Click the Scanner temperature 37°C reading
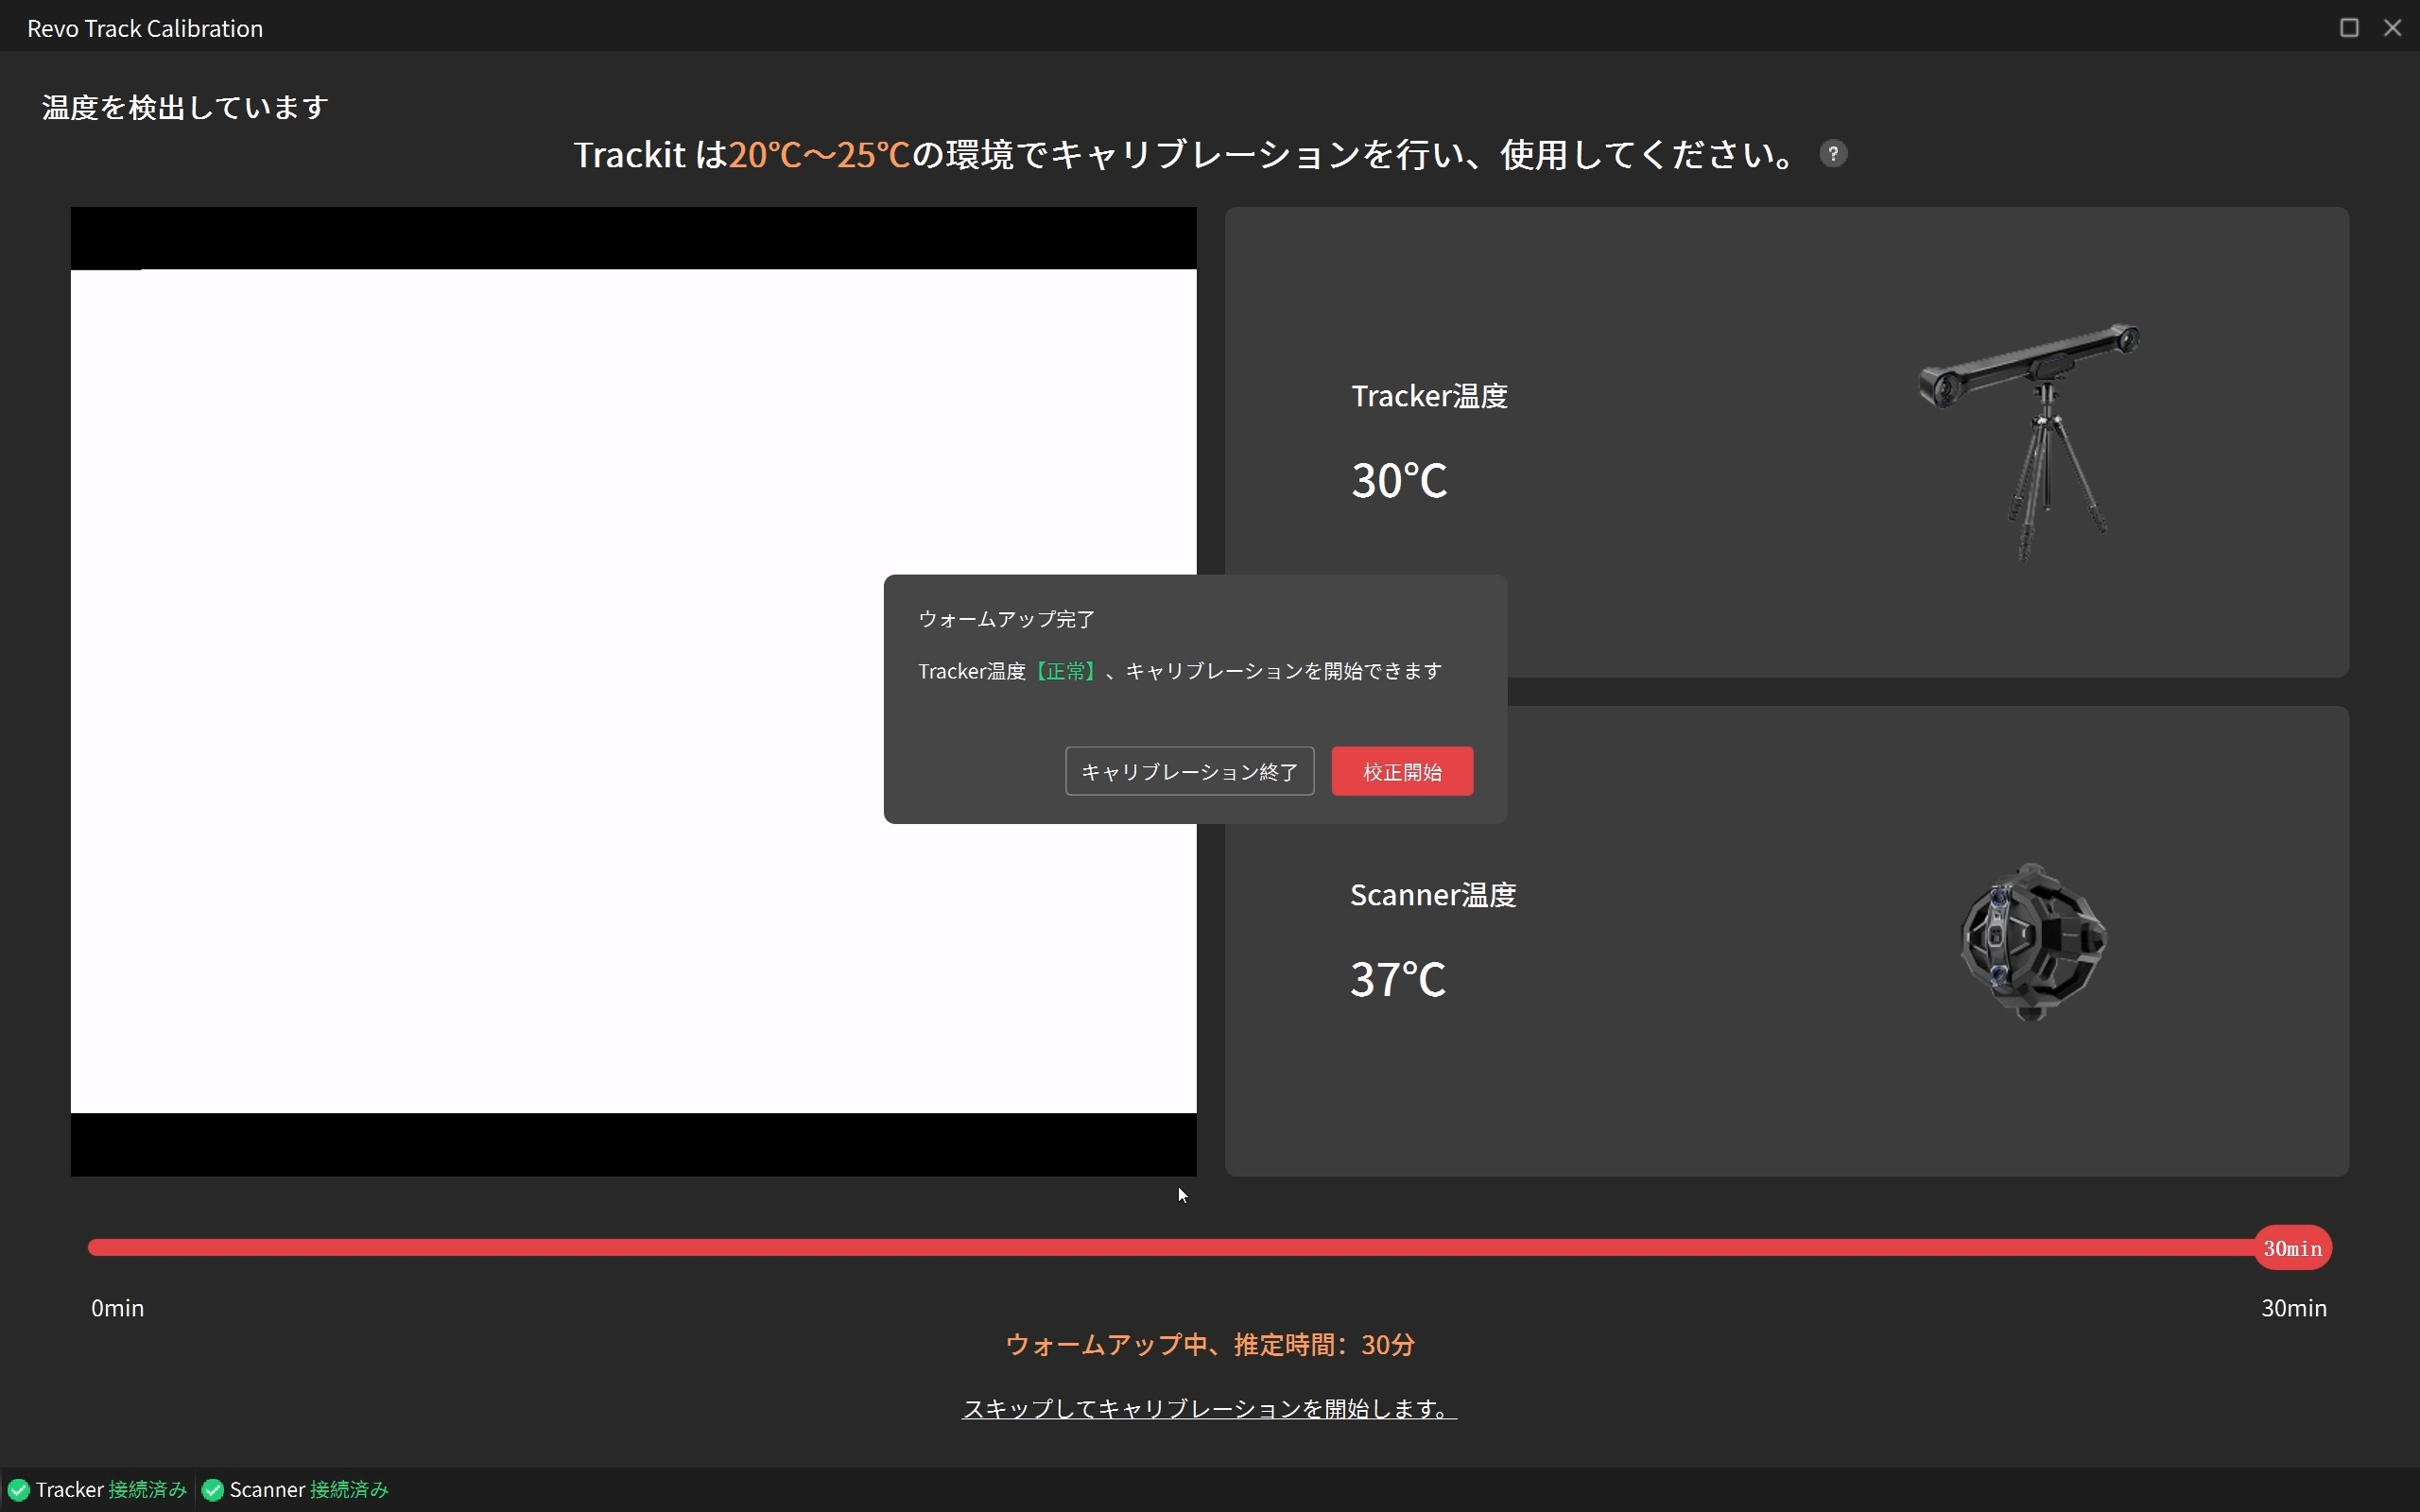The width and height of the screenshot is (2420, 1512). tap(1397, 979)
